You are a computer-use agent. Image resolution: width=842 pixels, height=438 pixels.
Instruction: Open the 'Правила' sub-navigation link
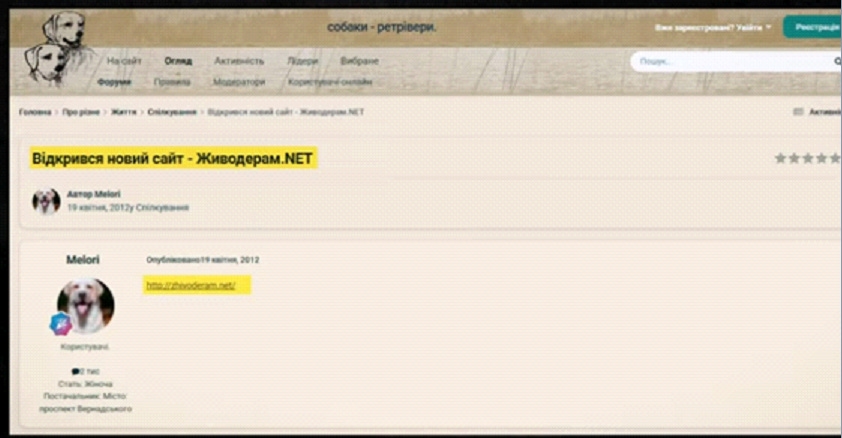[172, 82]
